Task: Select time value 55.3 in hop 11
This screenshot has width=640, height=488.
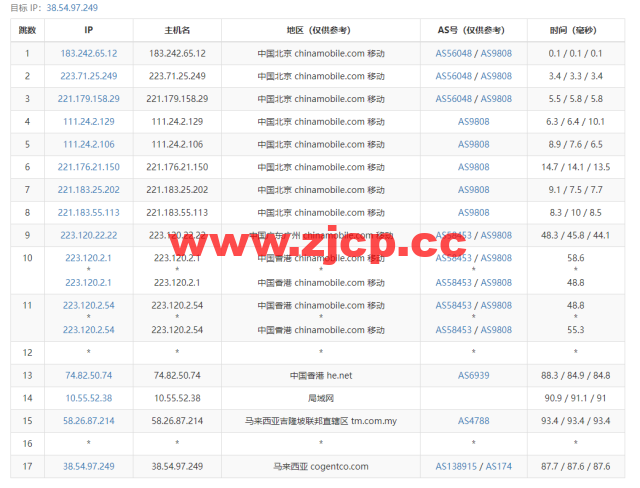Action: (576, 330)
